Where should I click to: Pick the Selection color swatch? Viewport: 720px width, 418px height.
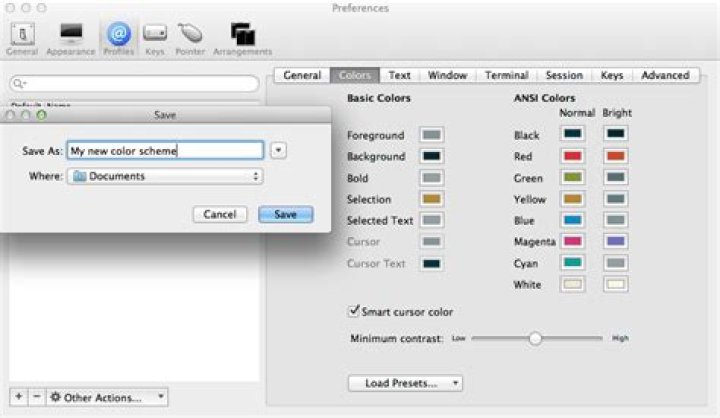click(x=431, y=199)
